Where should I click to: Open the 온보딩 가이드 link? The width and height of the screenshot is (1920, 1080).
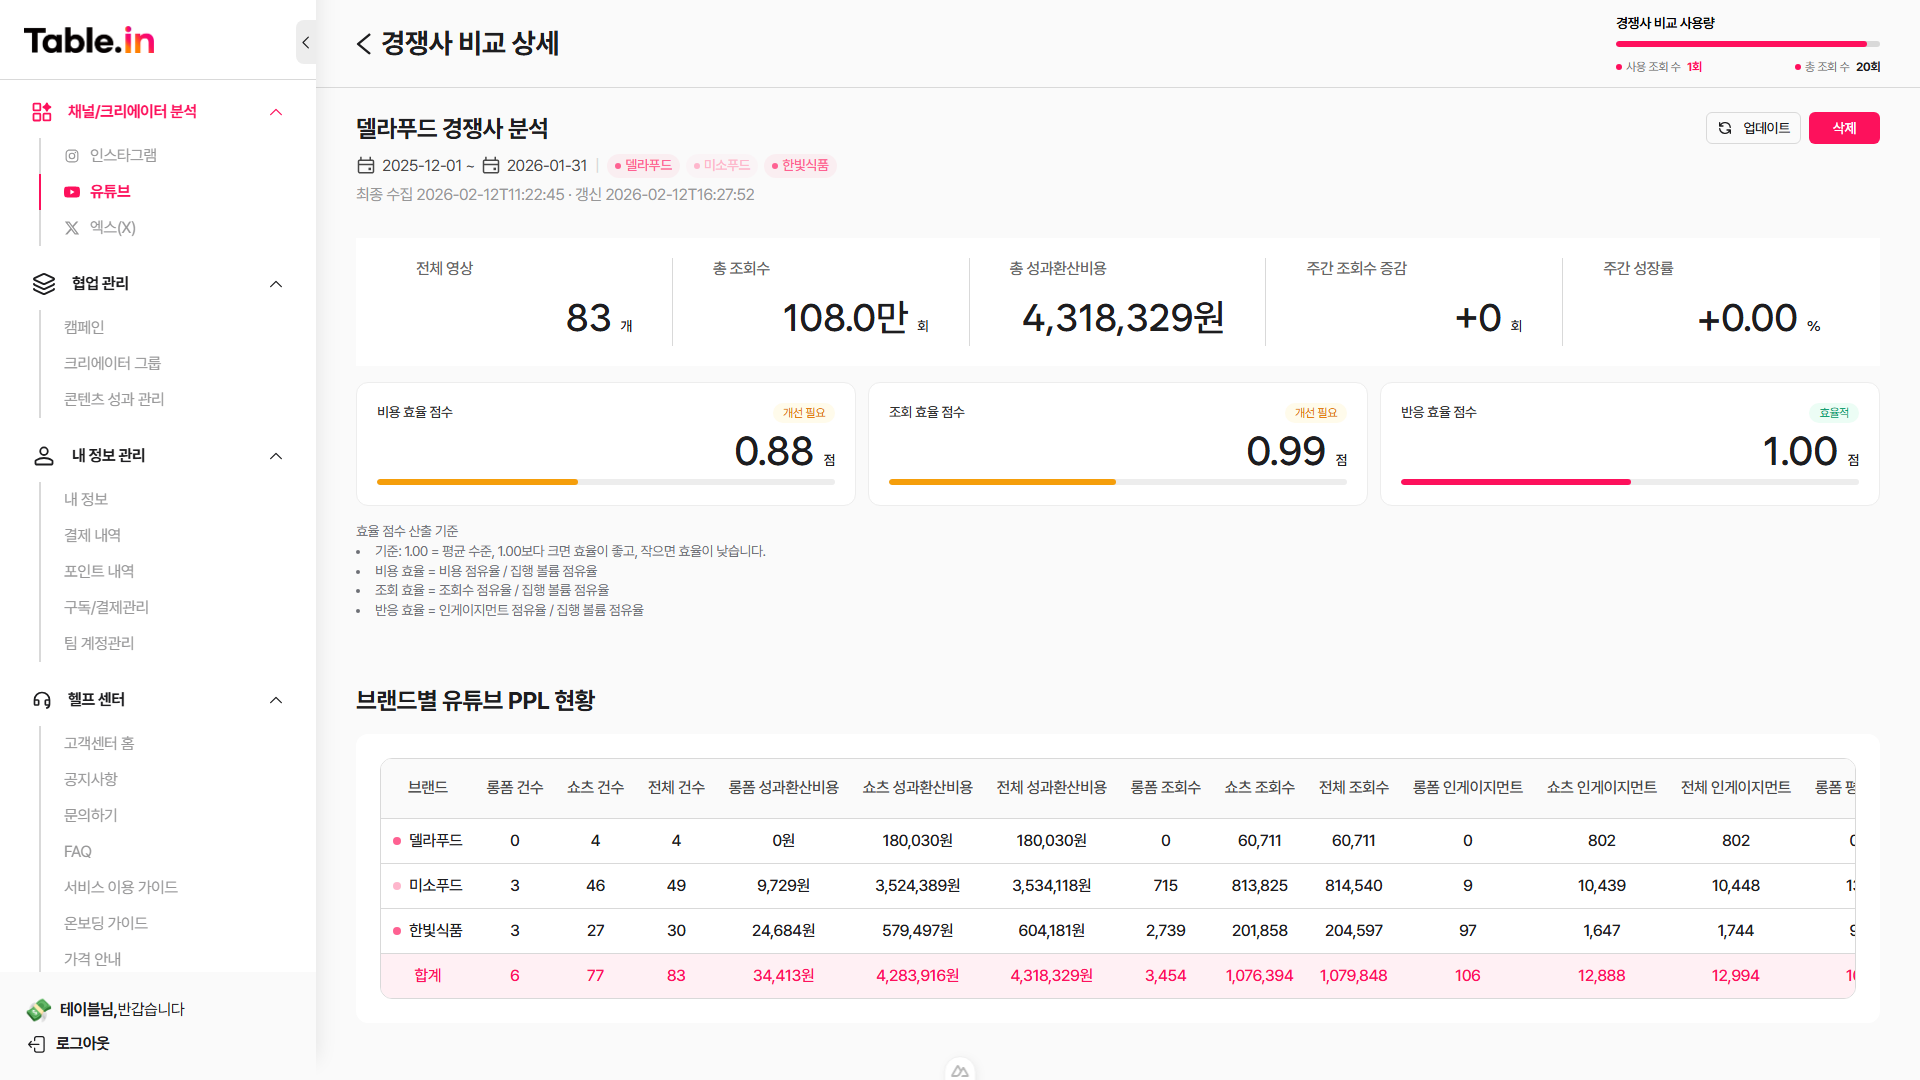[106, 924]
